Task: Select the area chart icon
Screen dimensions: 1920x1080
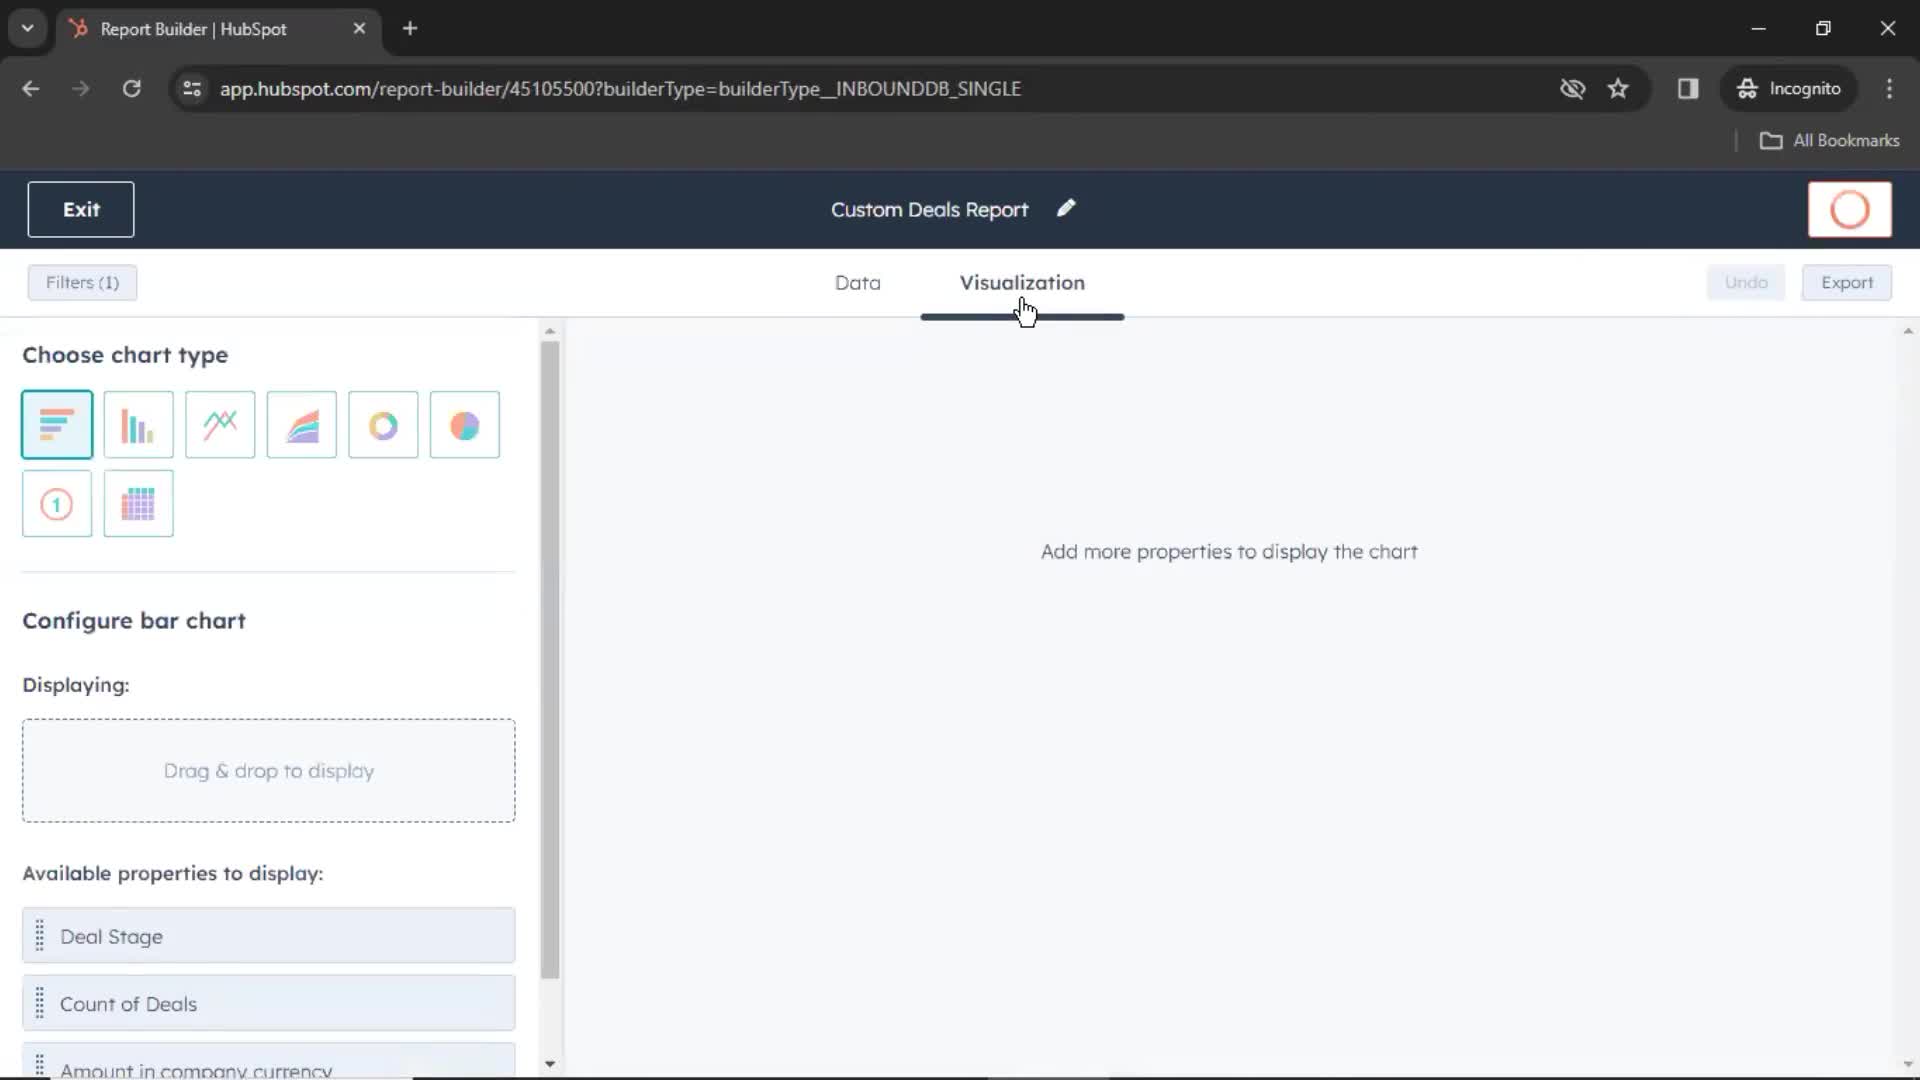Action: point(301,425)
